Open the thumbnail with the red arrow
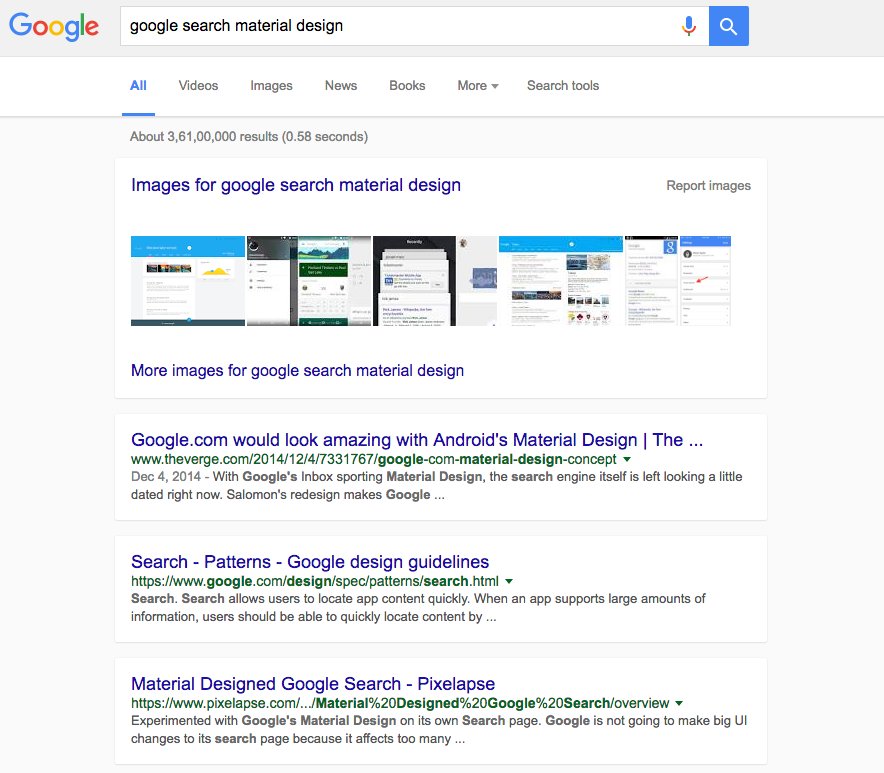The image size is (884, 773). tap(705, 281)
